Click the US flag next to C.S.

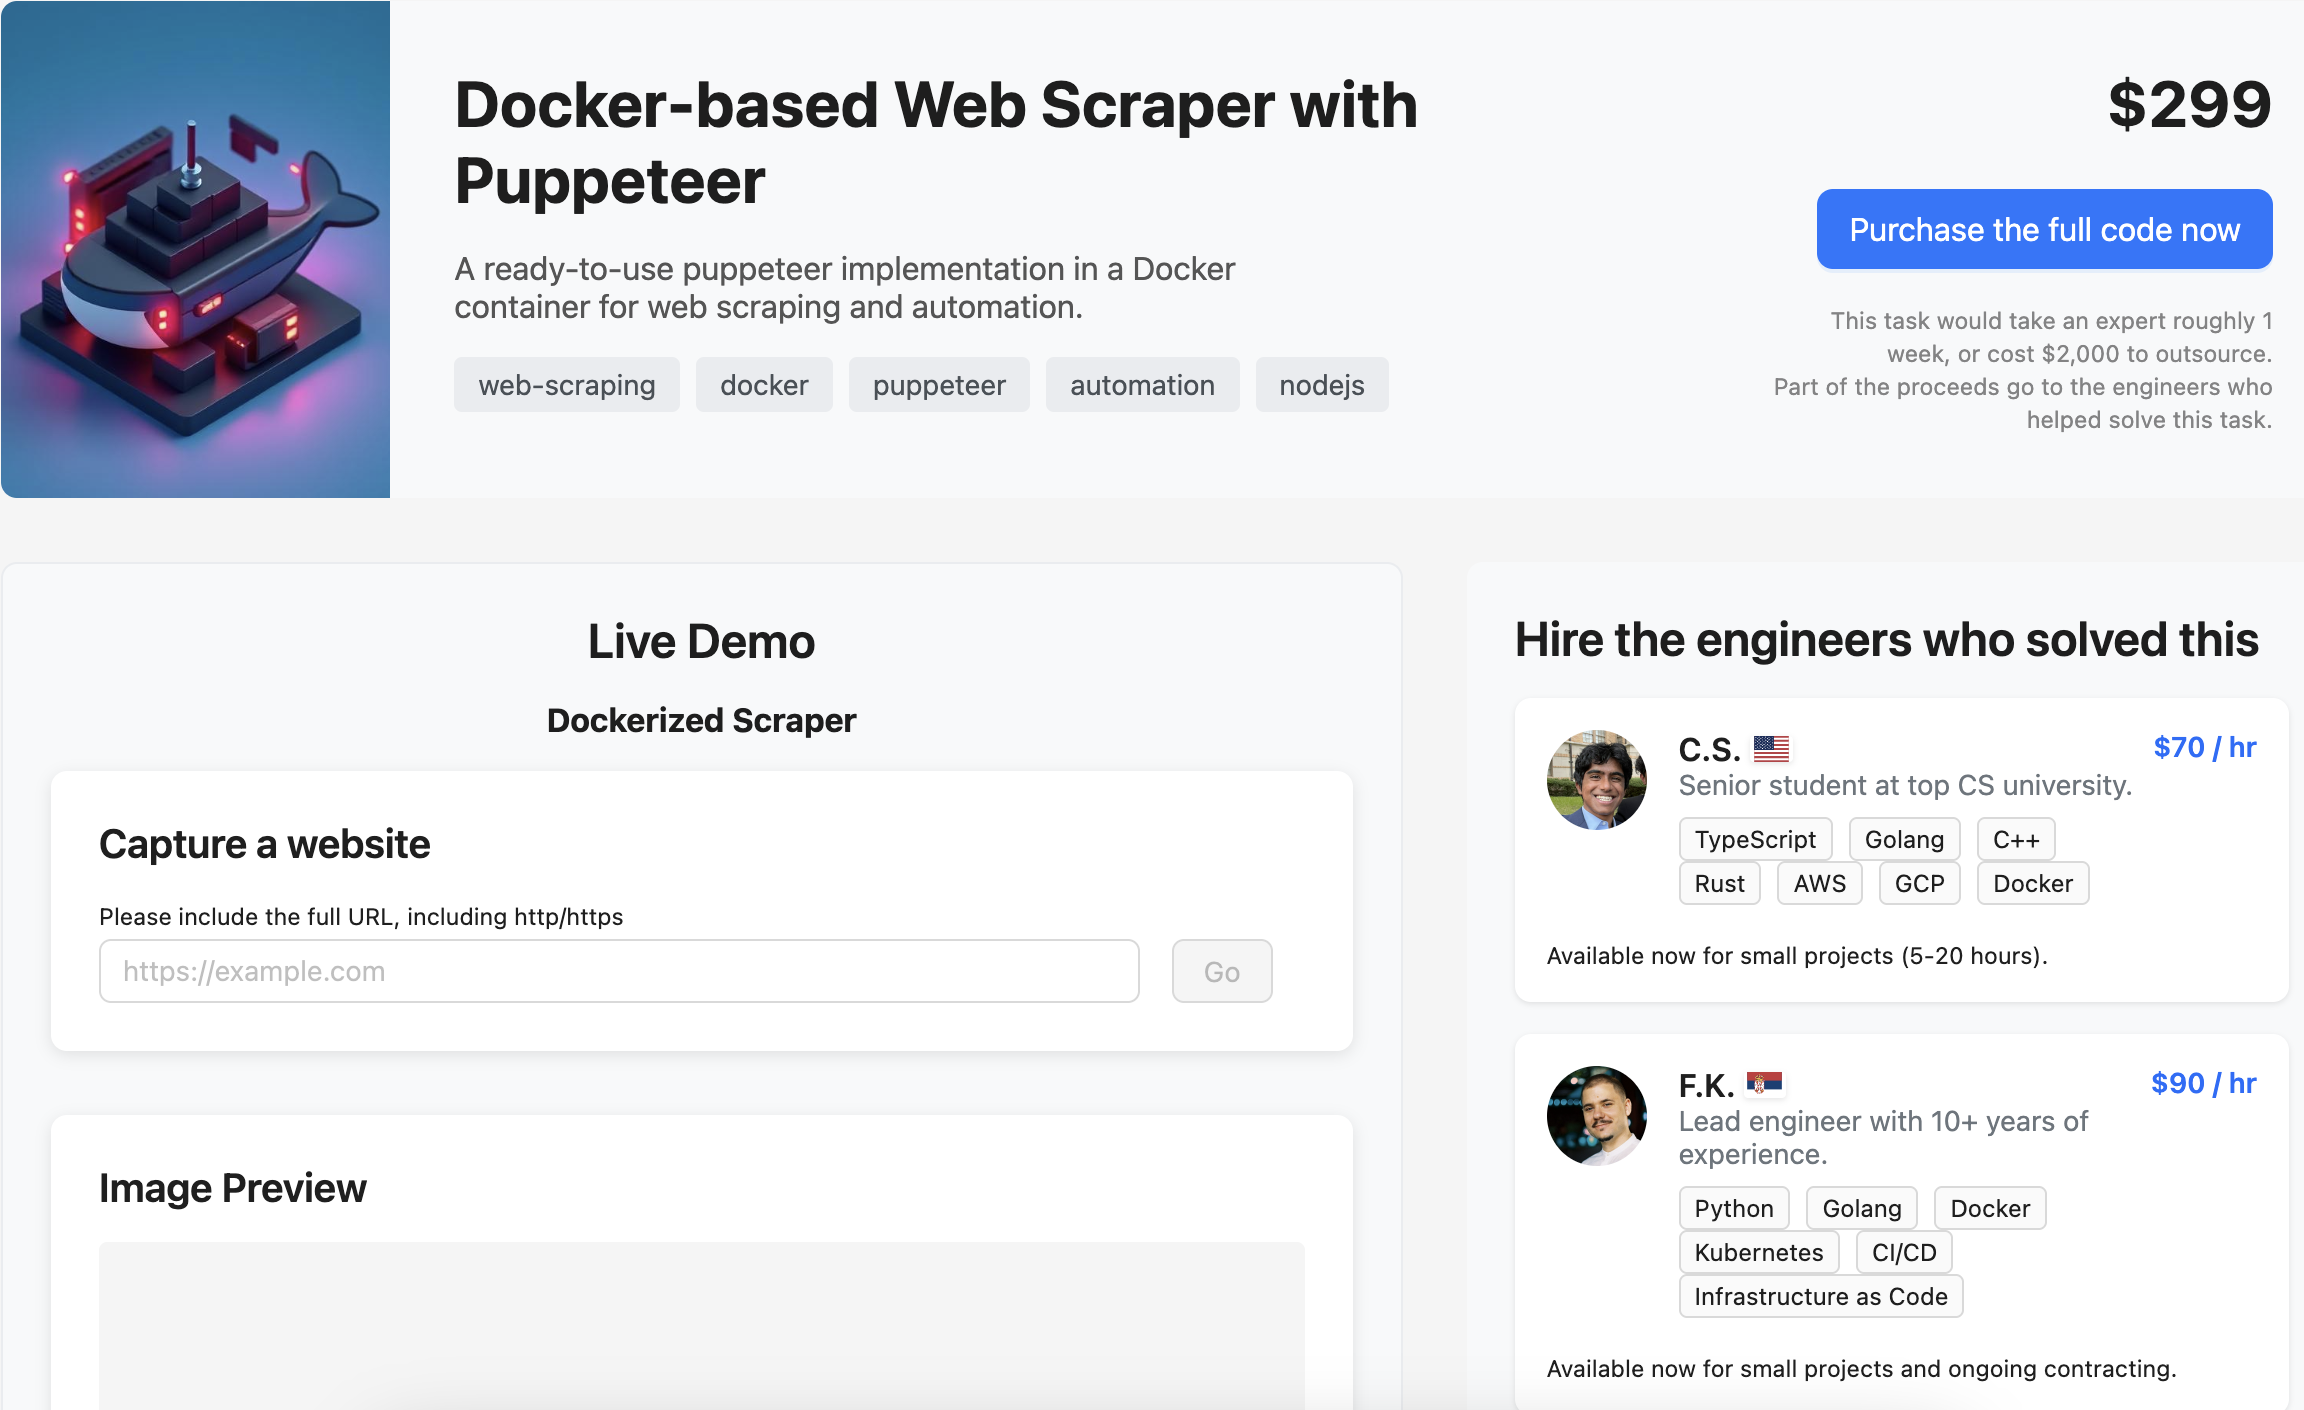pos(1771,748)
